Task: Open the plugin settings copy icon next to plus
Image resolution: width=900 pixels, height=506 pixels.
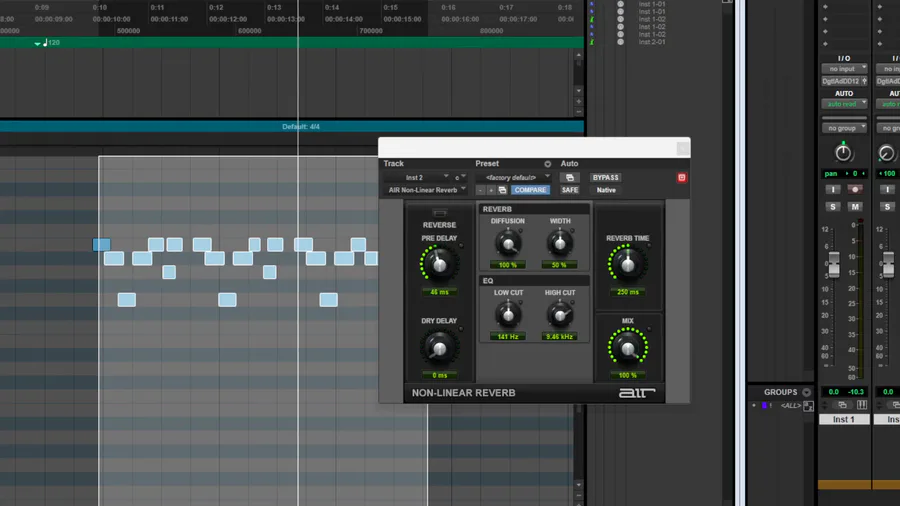Action: (502, 190)
